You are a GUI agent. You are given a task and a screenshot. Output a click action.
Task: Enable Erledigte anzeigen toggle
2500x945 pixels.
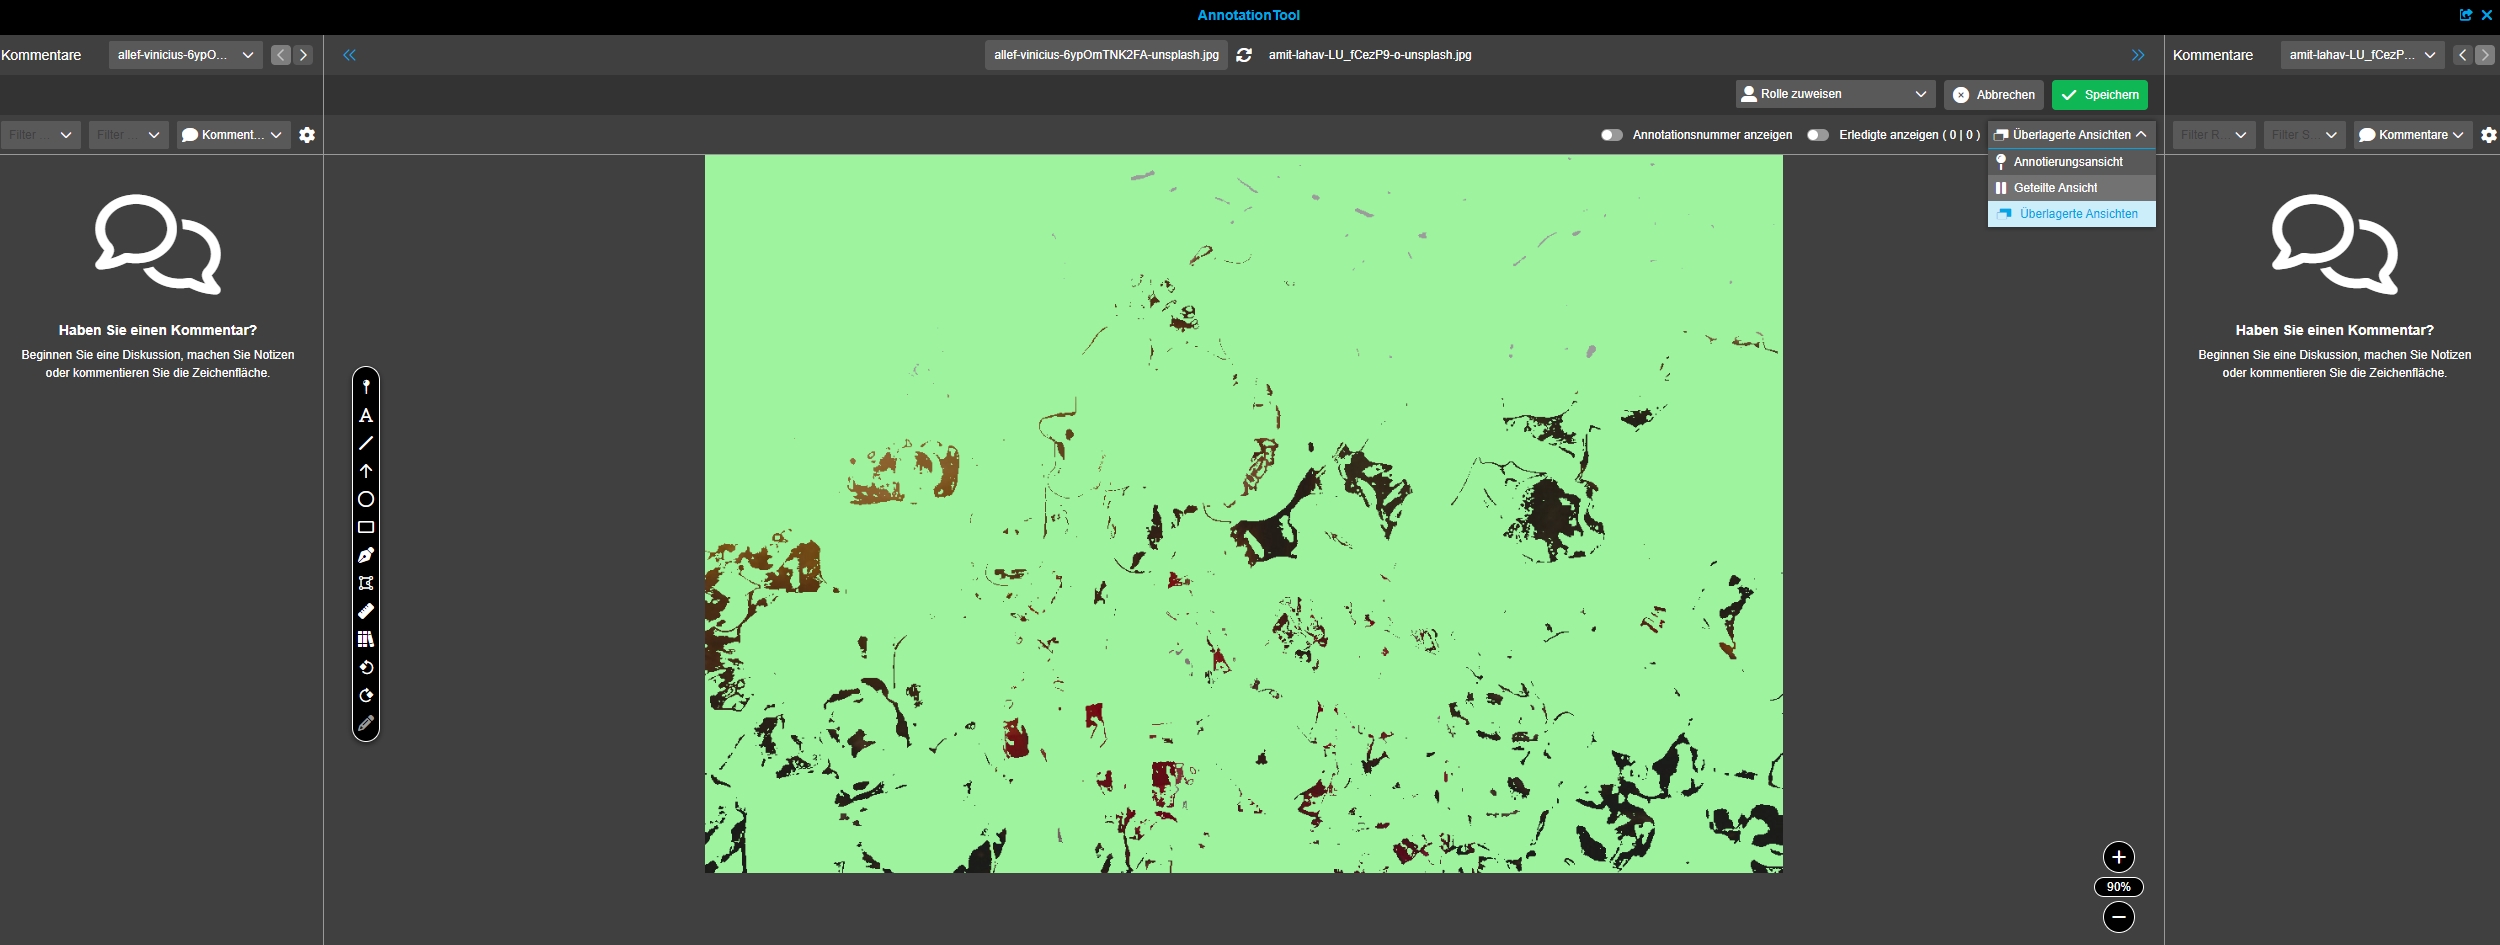(1817, 135)
